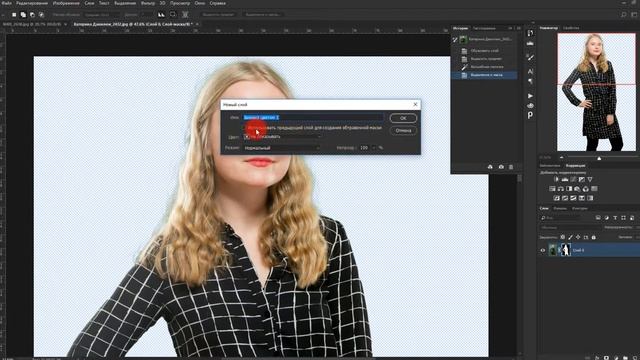Add a Levels adjustment

click(565, 179)
